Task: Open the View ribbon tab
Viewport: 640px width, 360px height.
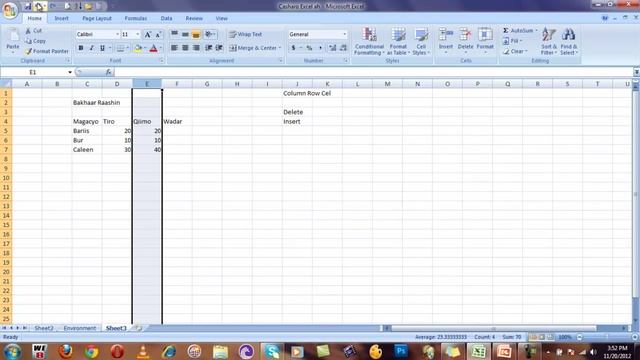Action: coord(222,18)
